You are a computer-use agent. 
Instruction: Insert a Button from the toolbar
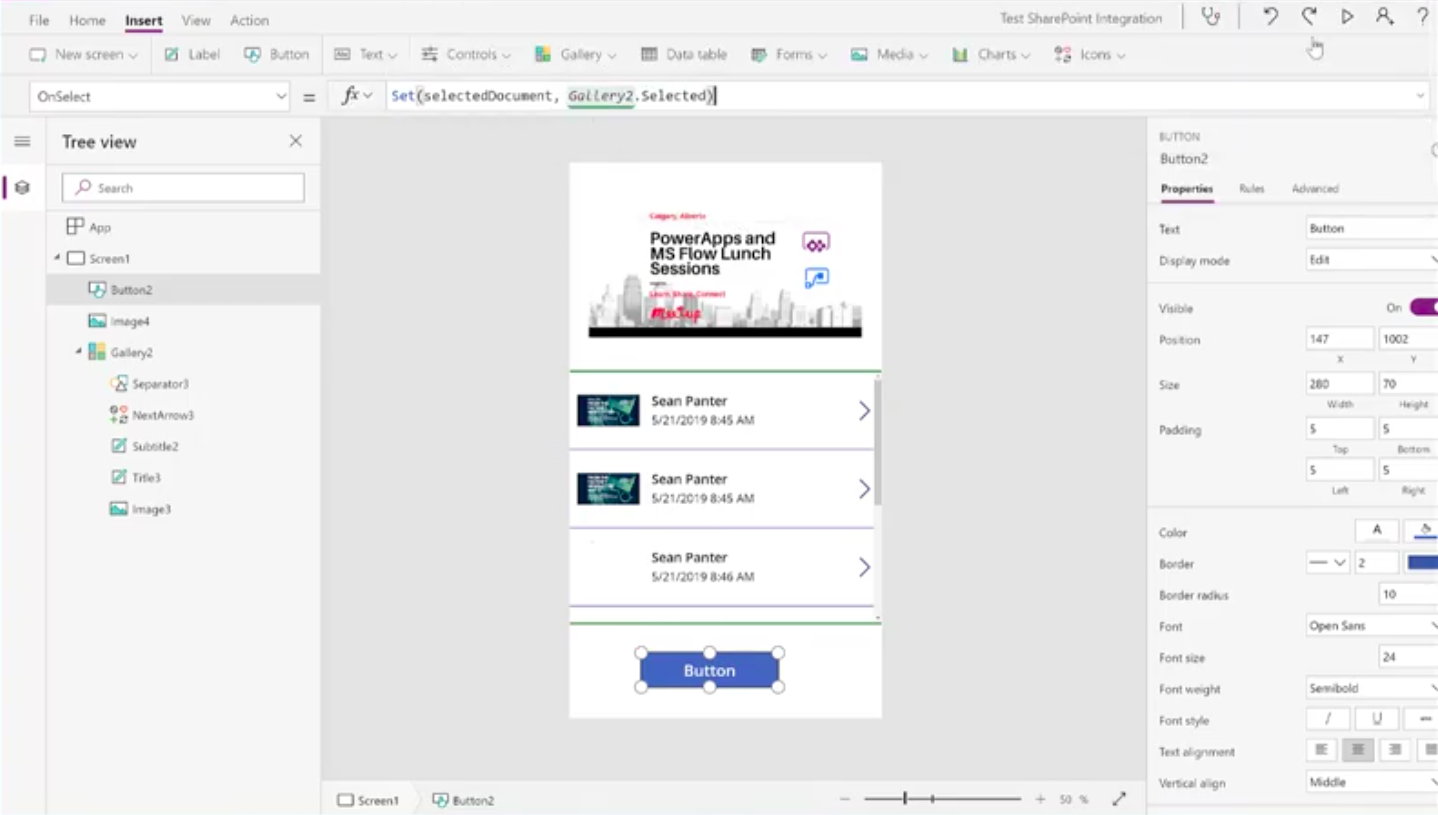[277, 54]
